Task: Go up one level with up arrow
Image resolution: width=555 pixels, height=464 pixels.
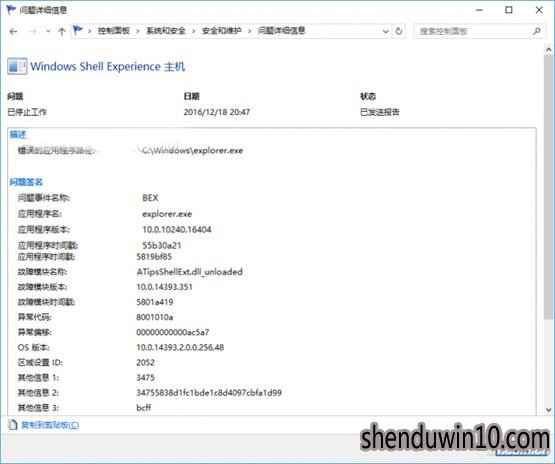Action: pyautogui.click(x=62, y=31)
